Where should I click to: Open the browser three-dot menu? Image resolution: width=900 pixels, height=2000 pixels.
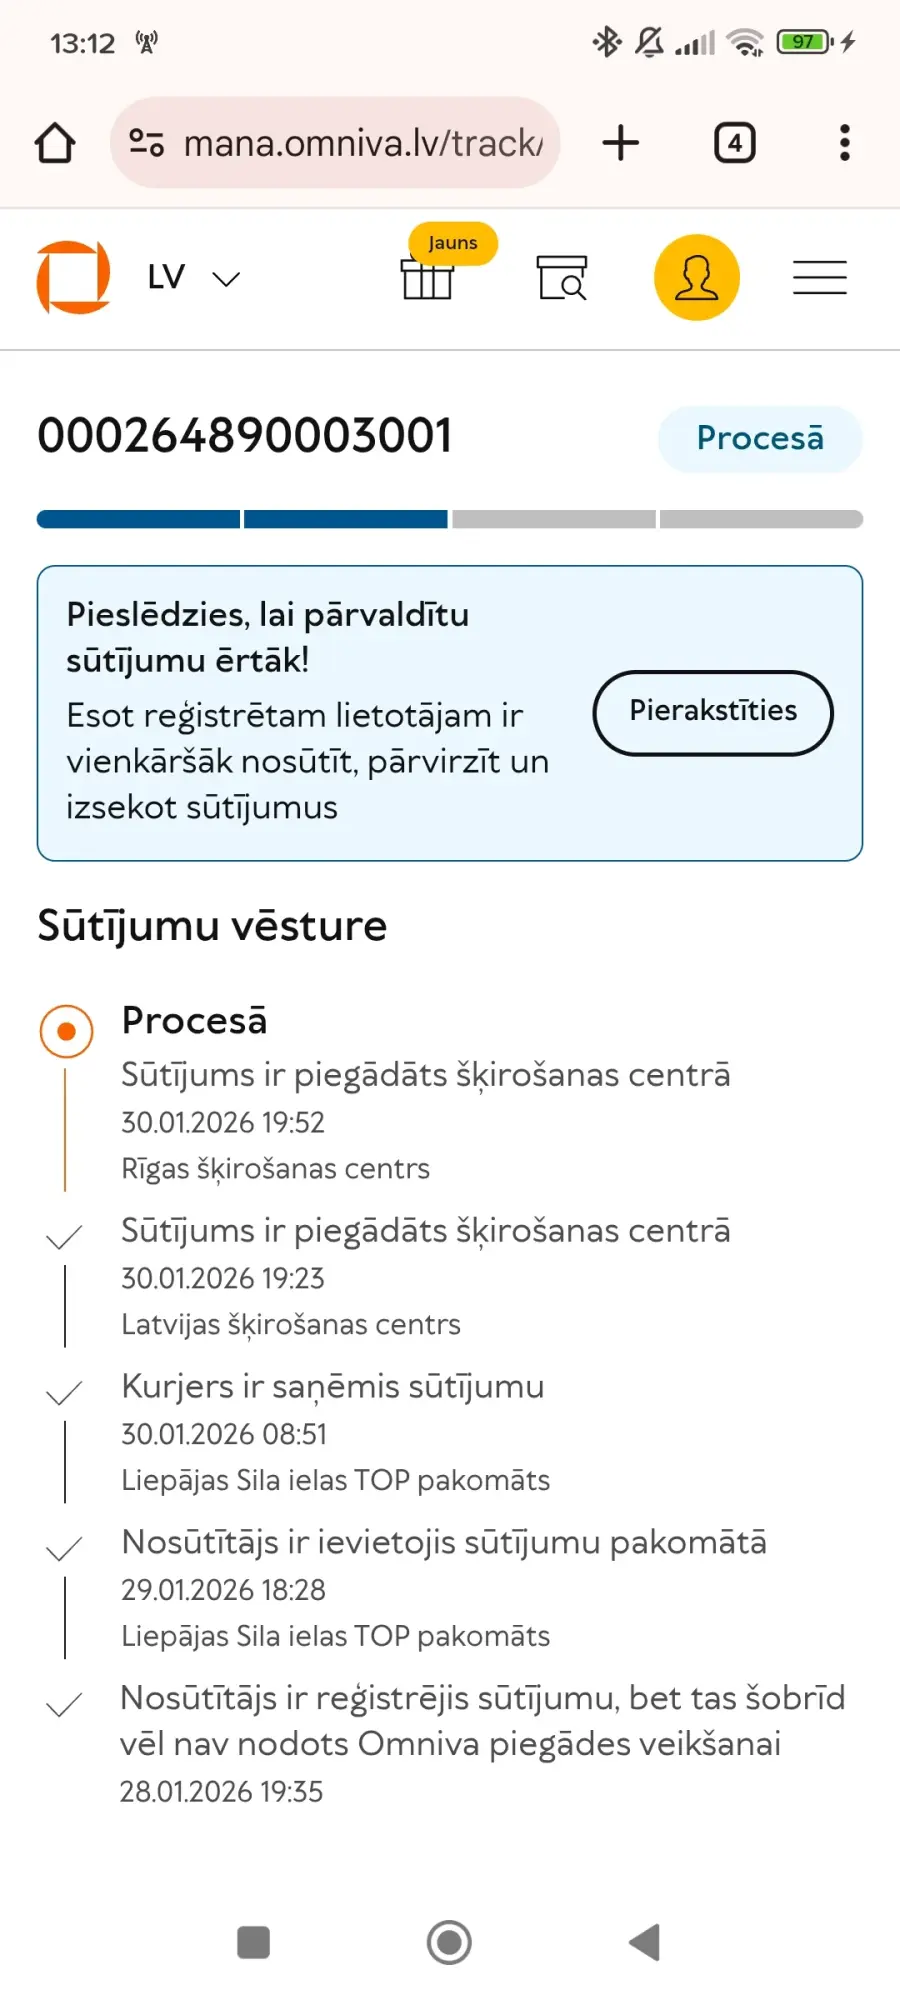(845, 143)
